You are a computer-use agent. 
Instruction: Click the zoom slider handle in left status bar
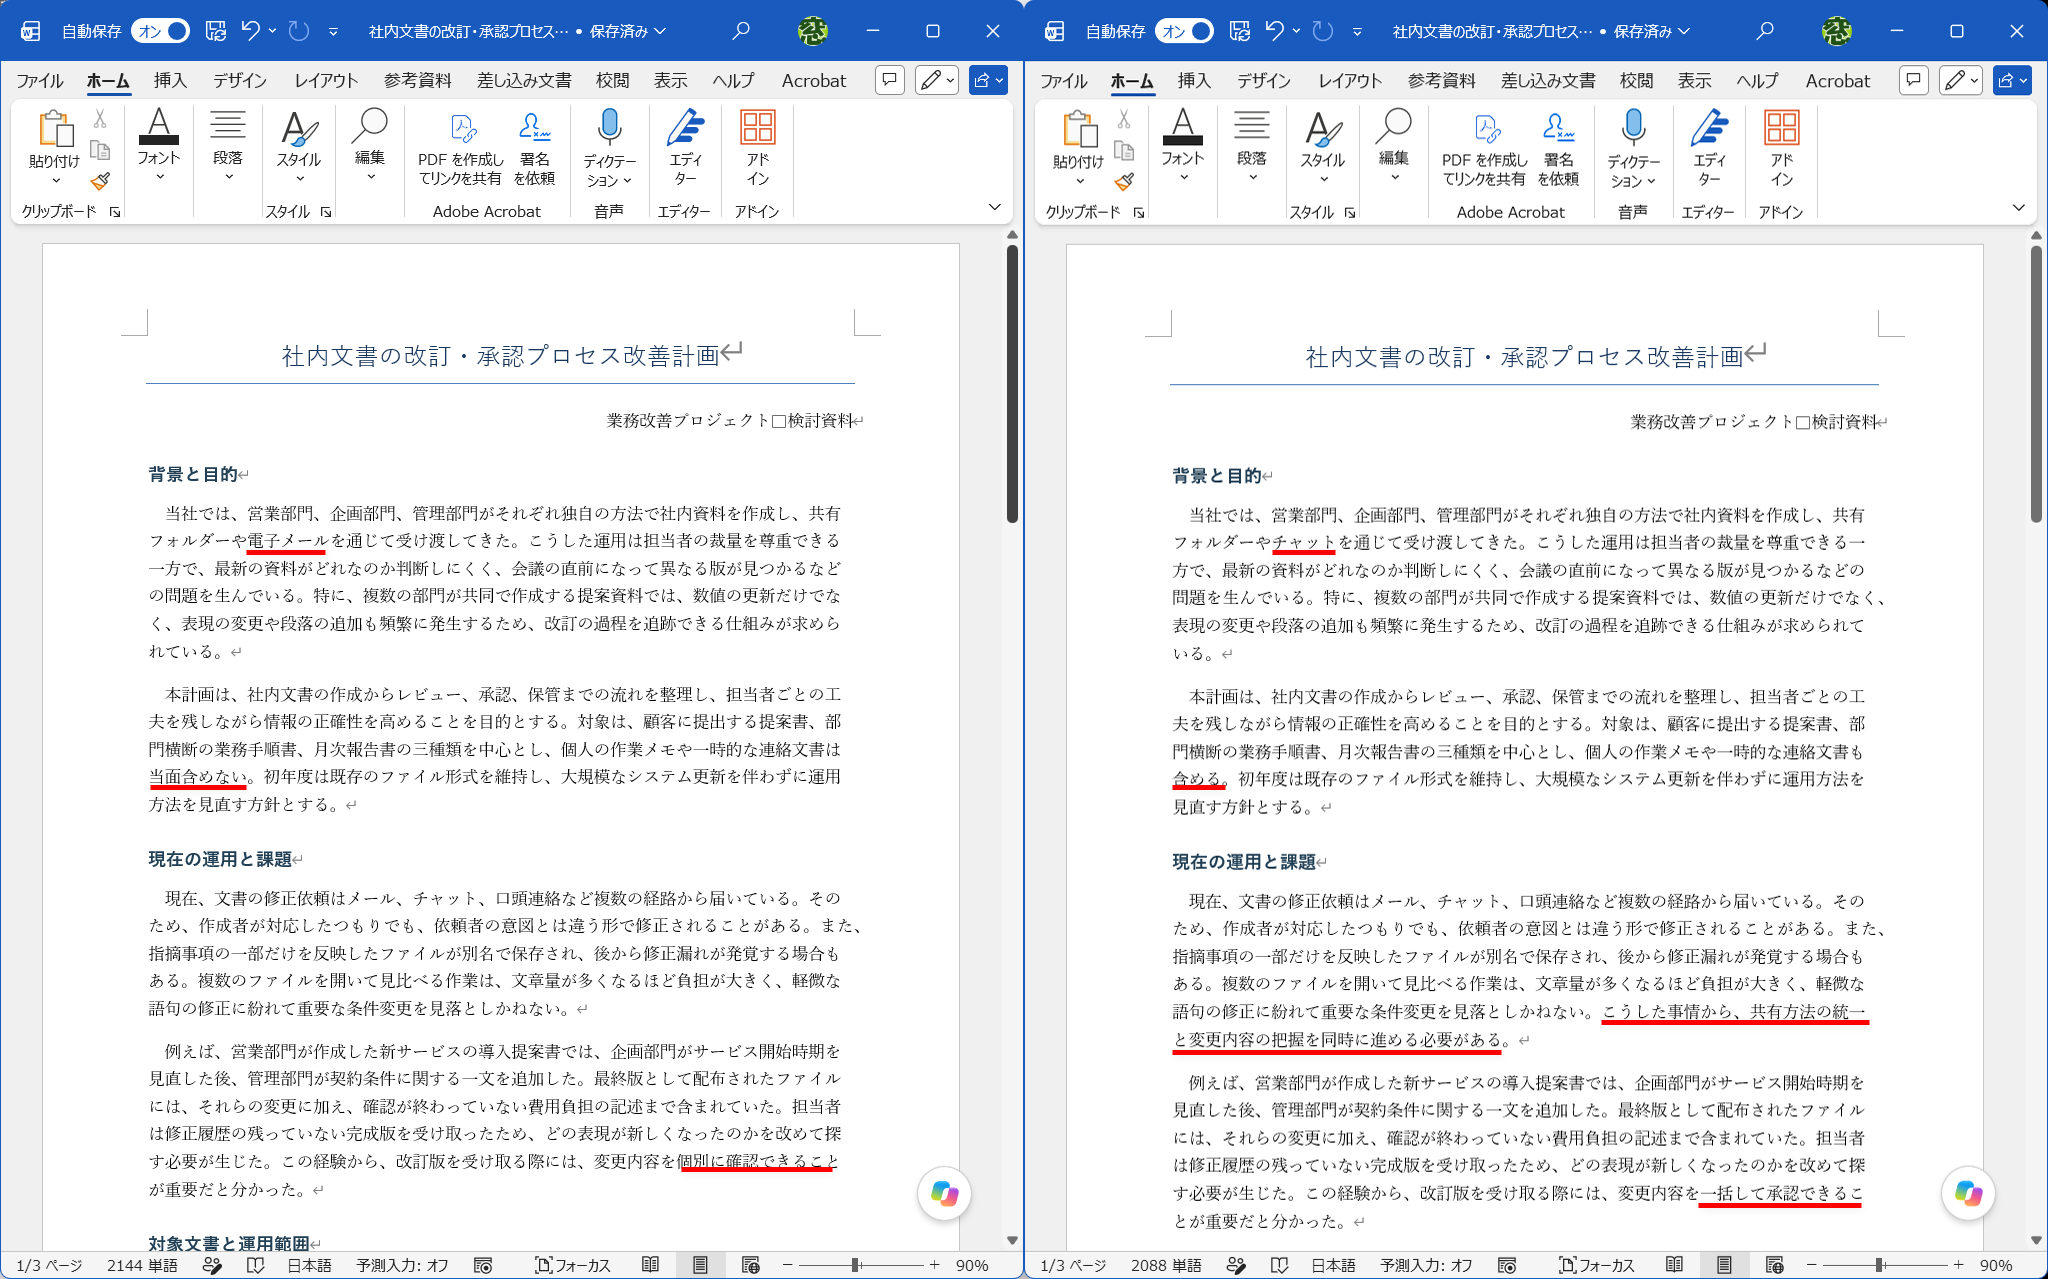point(856,1265)
